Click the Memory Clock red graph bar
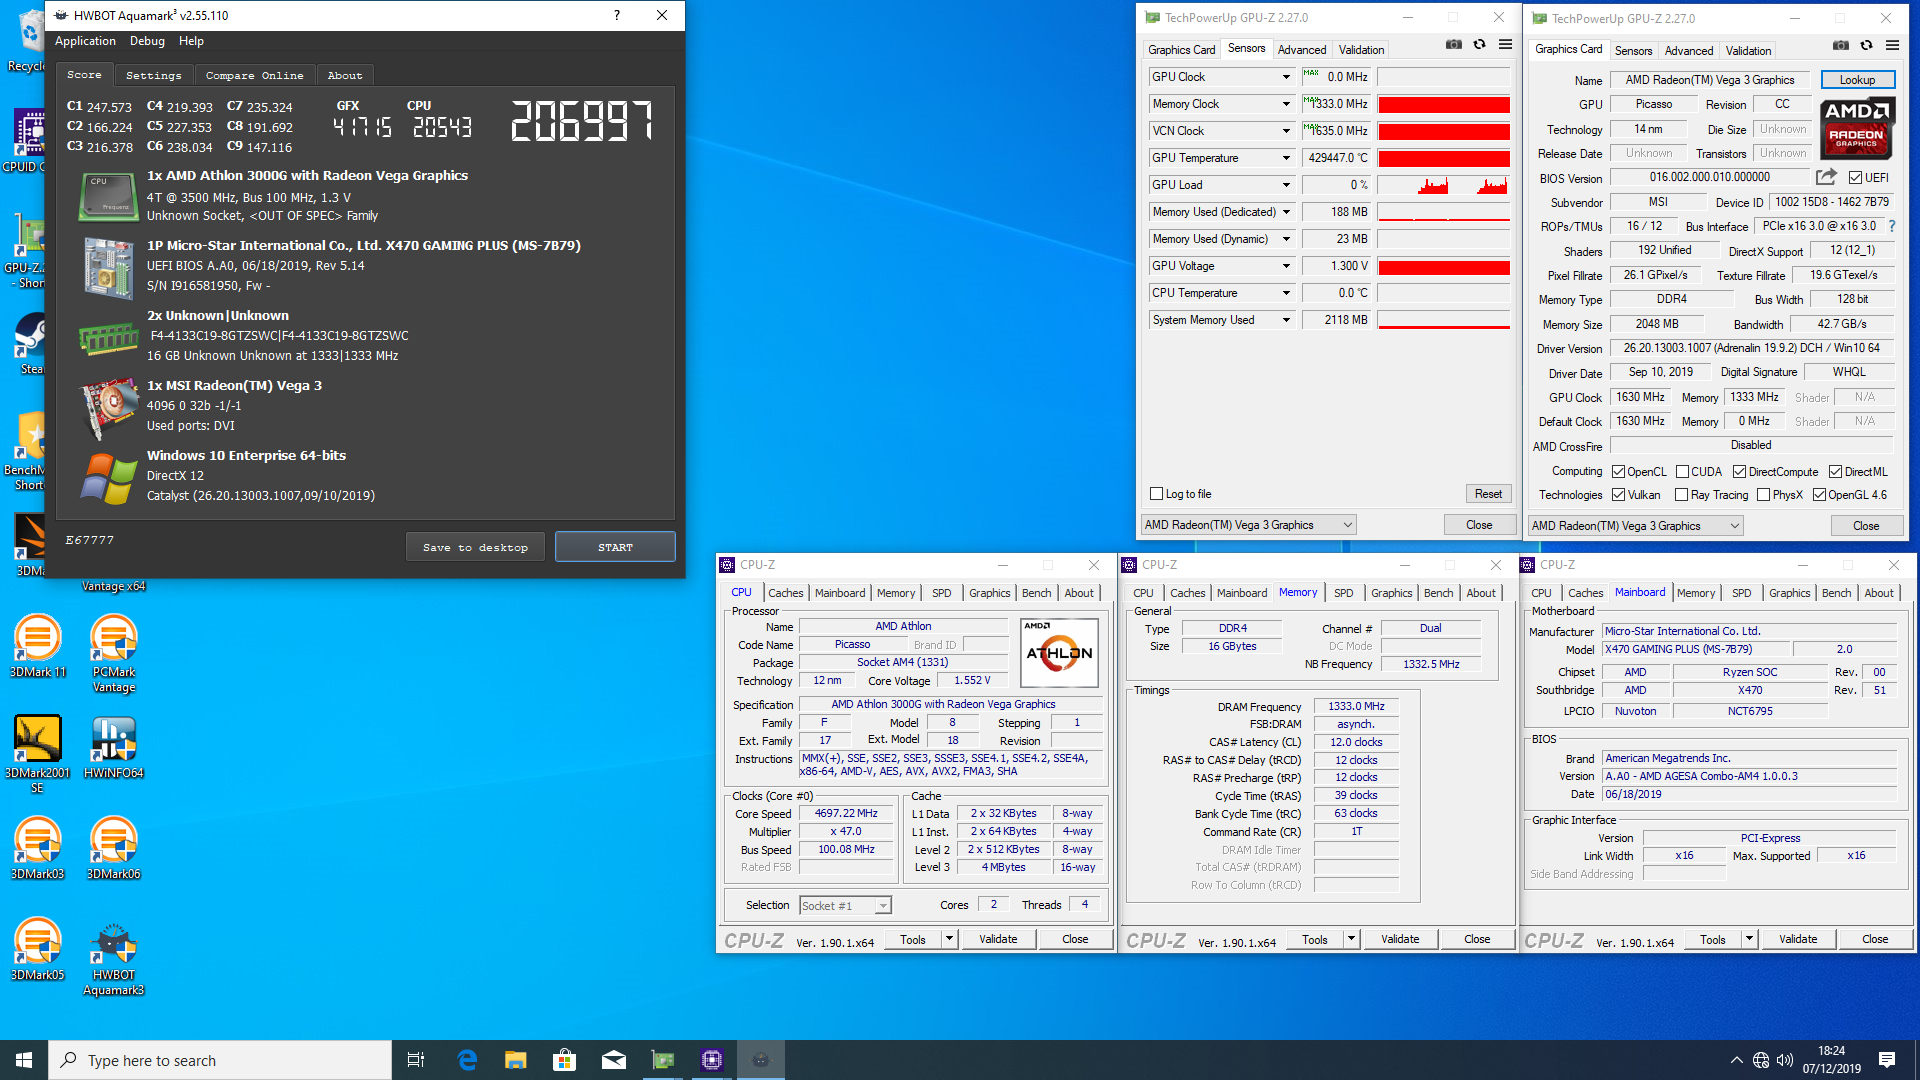Screen dimensions: 1920x1080 [x=1444, y=104]
